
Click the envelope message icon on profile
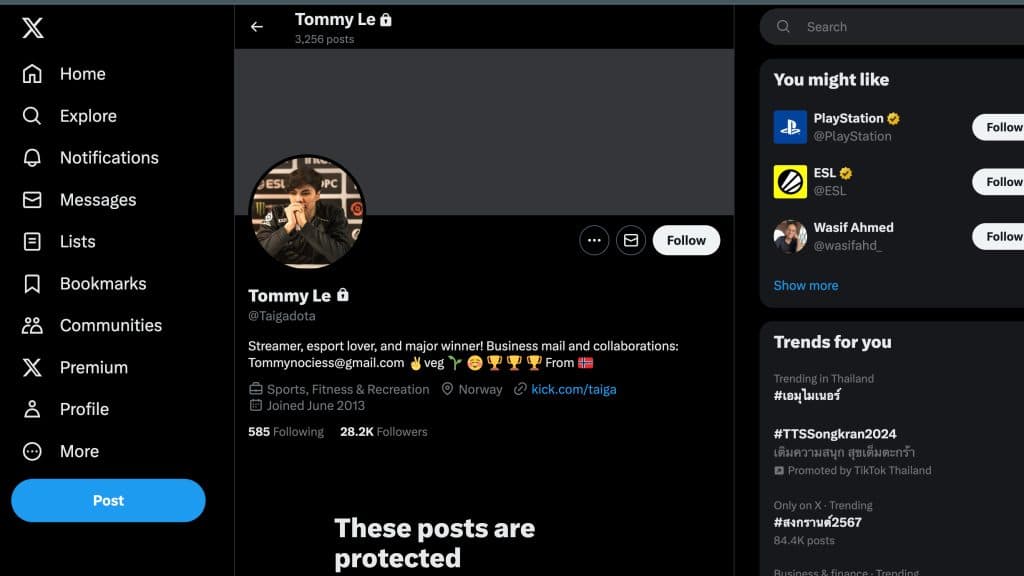[x=631, y=240]
